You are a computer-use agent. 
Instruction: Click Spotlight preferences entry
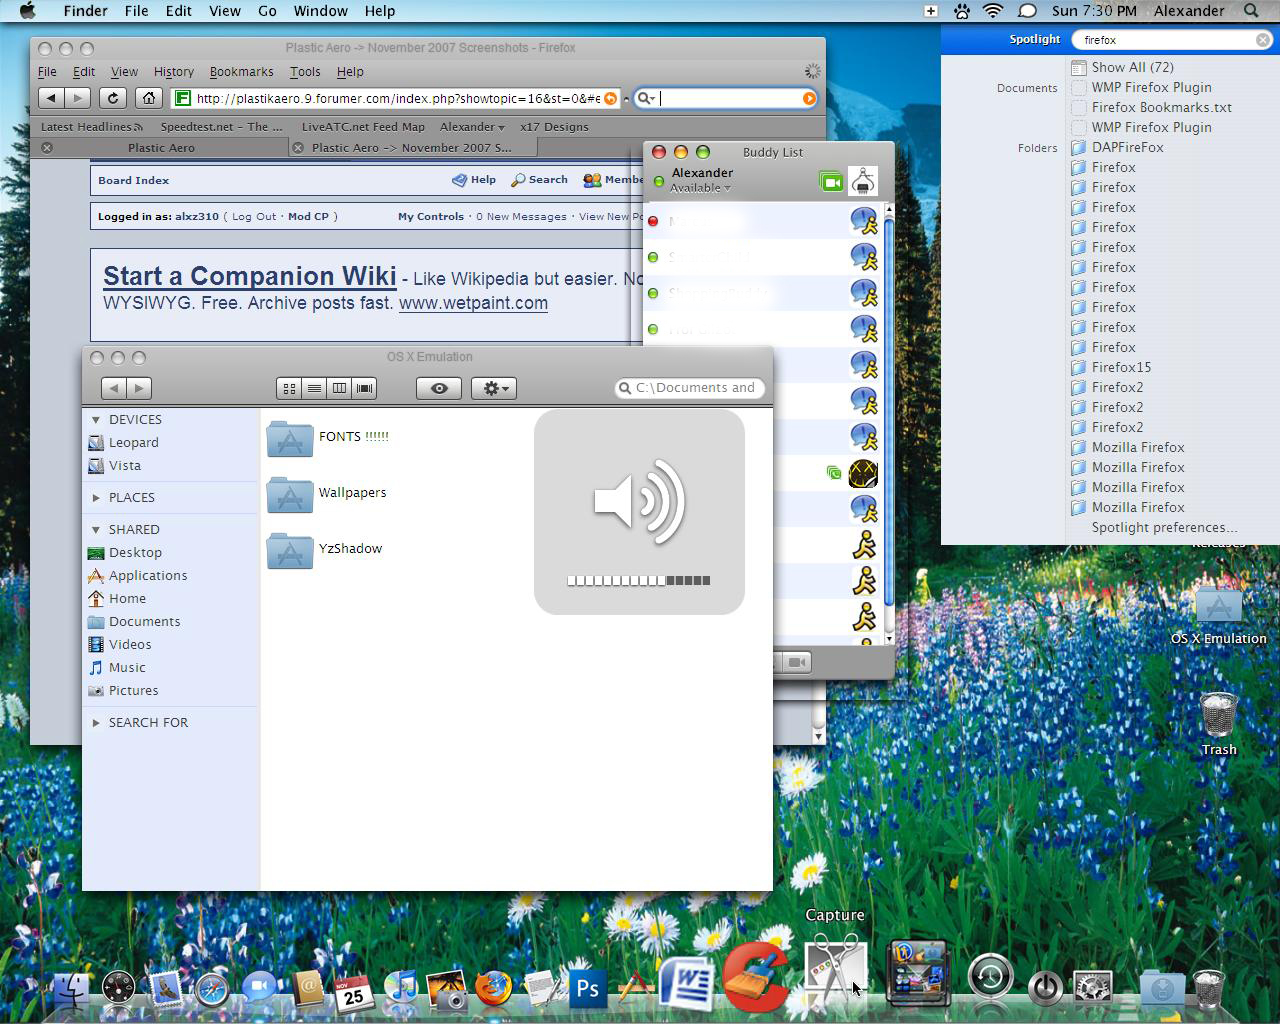click(x=1164, y=527)
